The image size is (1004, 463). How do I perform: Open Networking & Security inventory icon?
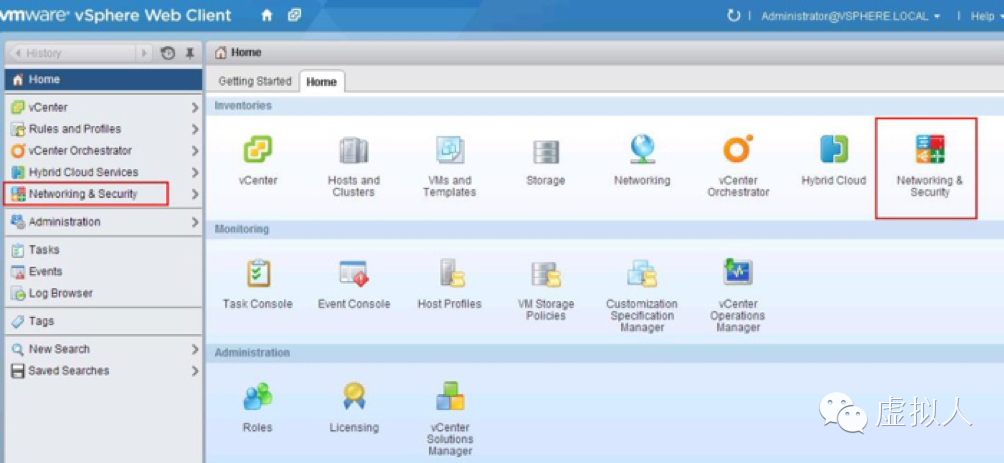tap(930, 150)
